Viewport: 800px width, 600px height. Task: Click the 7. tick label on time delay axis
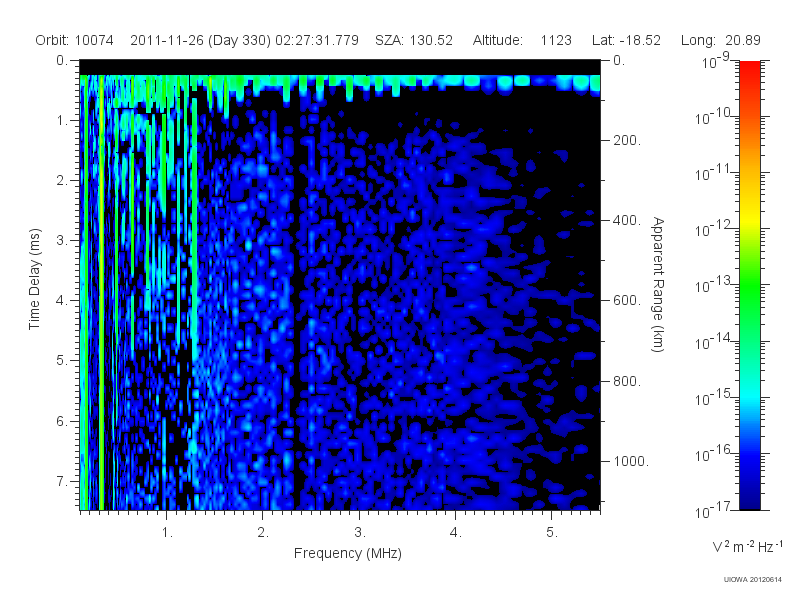[x=62, y=481]
